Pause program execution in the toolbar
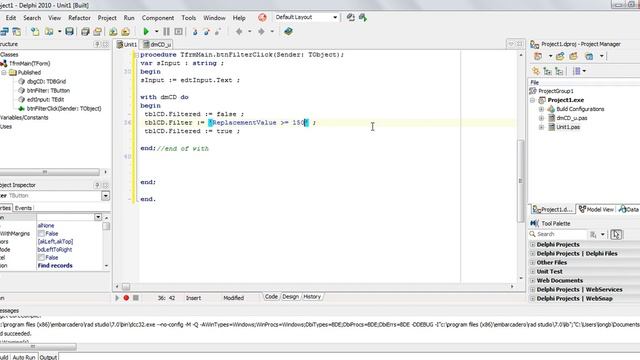This screenshot has height=360, width=640. [167, 31]
